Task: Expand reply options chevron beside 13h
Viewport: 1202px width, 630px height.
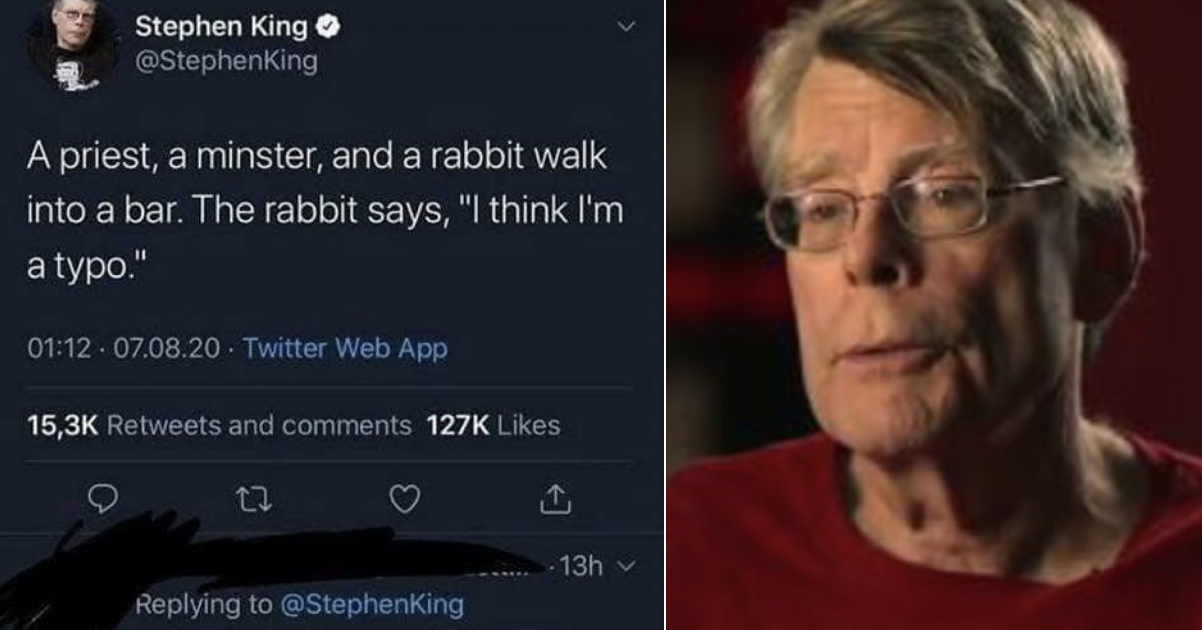Action: [x=627, y=567]
